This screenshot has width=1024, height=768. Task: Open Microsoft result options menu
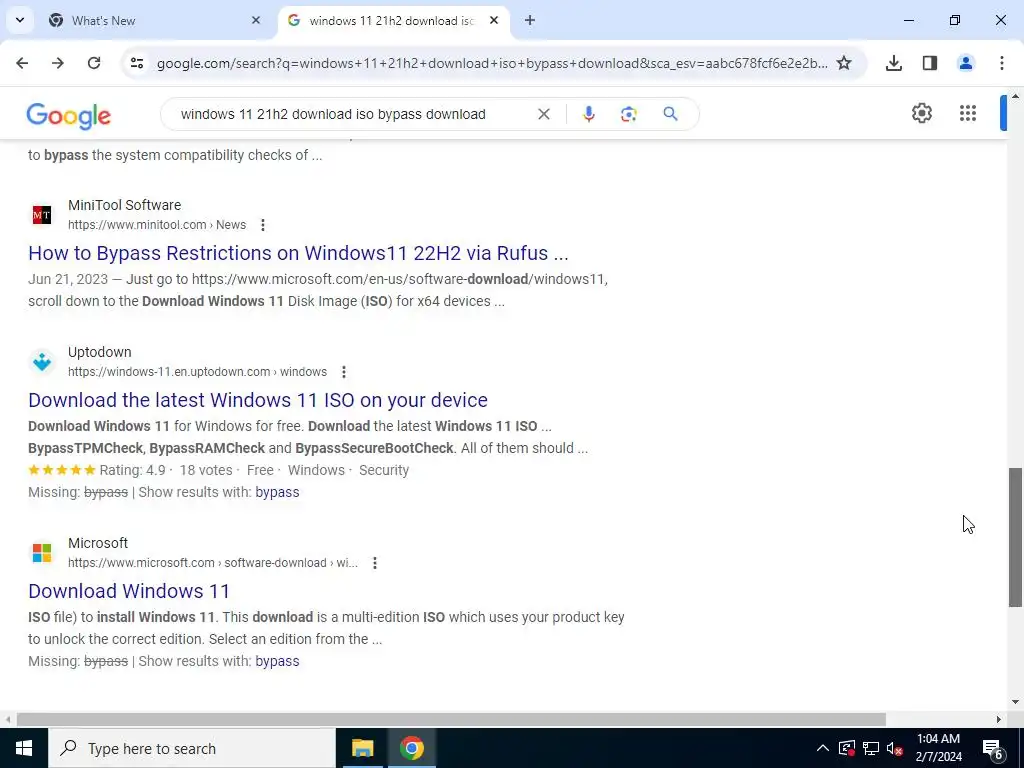(x=374, y=563)
